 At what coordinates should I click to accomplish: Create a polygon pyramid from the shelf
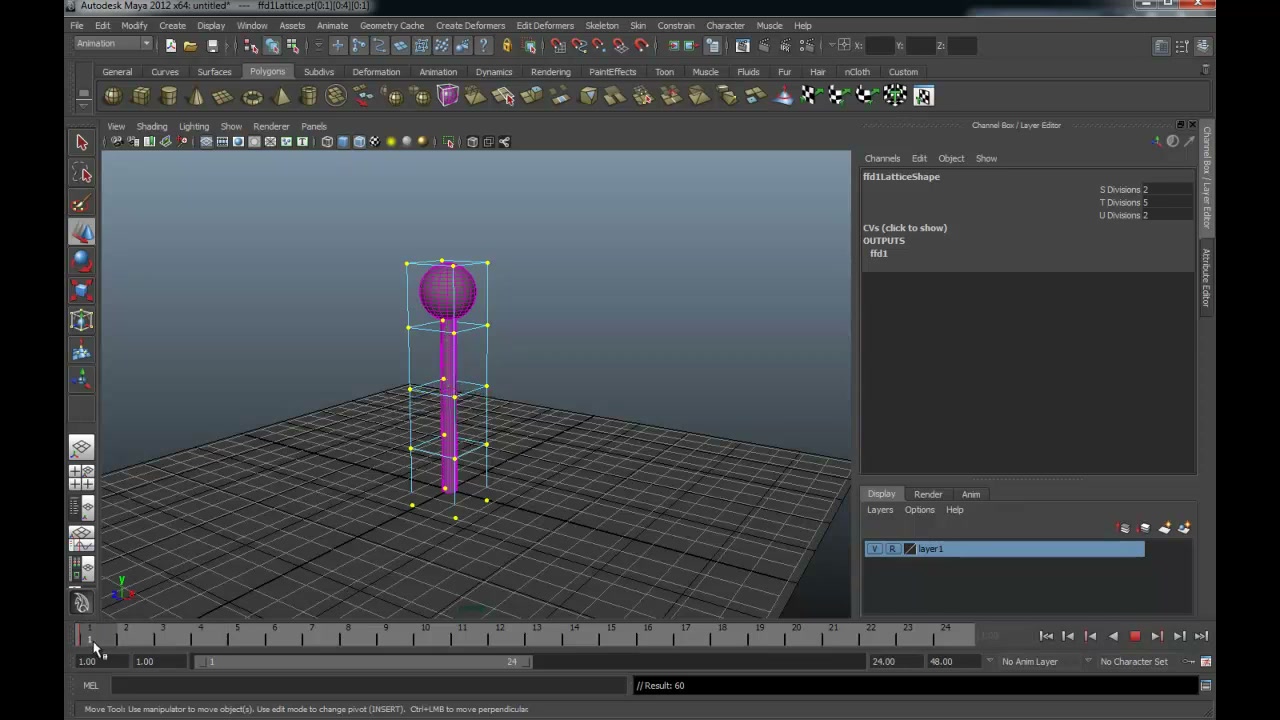tap(281, 96)
